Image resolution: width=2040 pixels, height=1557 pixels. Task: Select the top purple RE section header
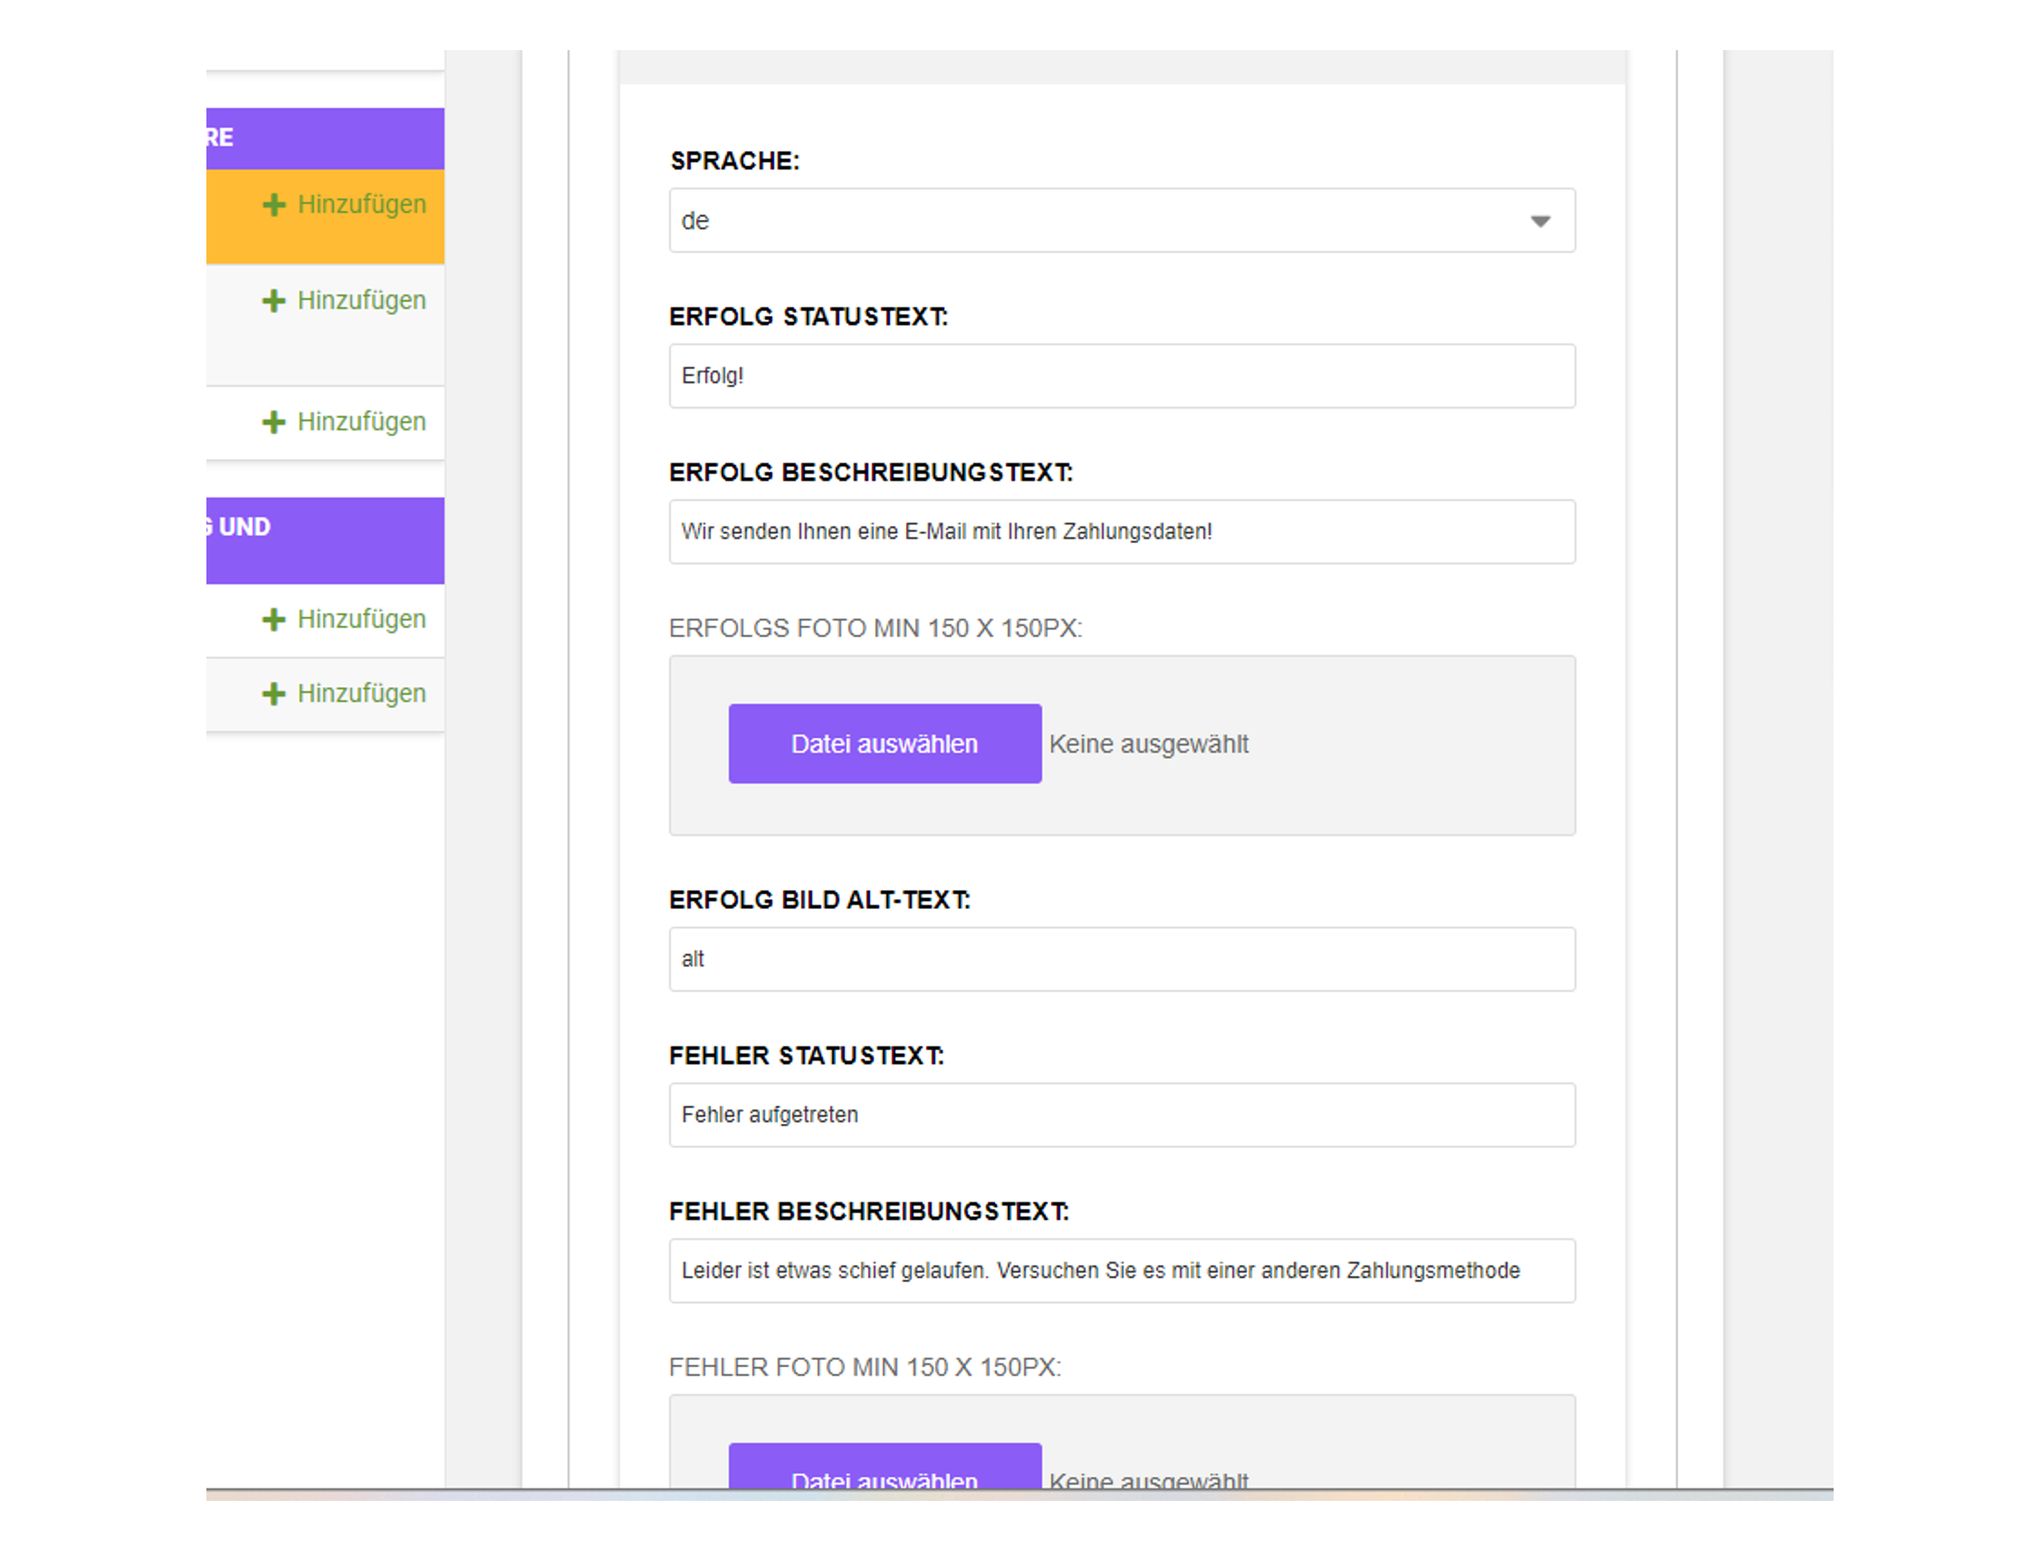click(x=325, y=138)
